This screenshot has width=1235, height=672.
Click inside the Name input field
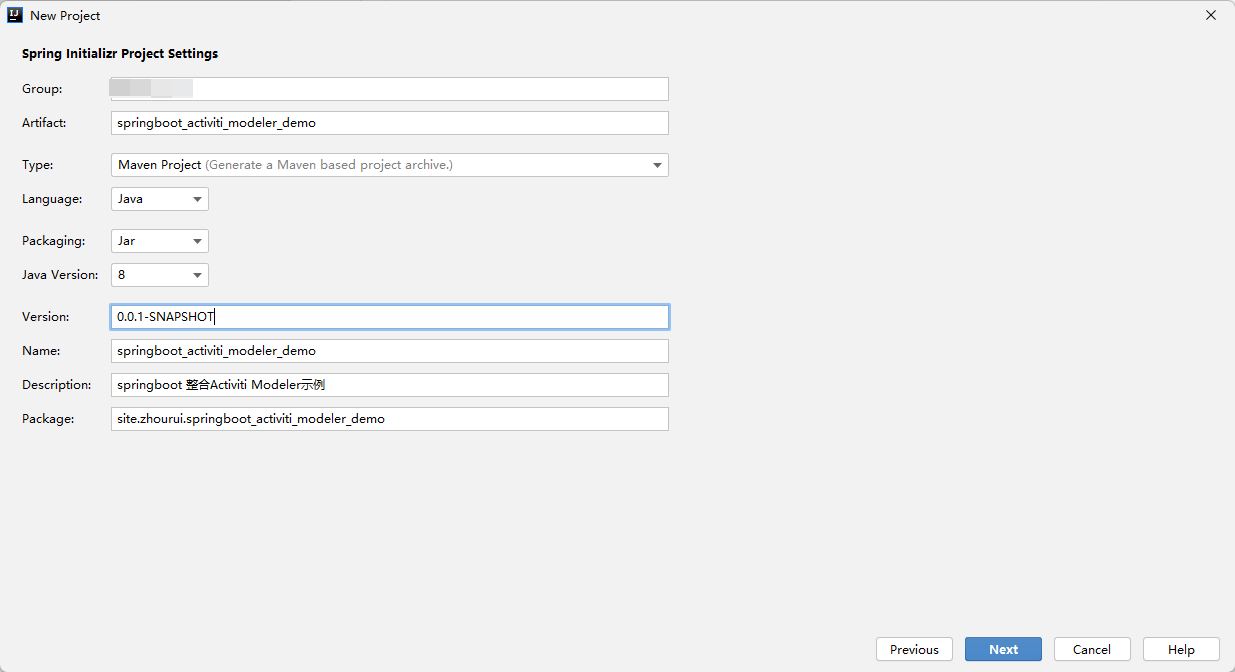click(x=389, y=350)
